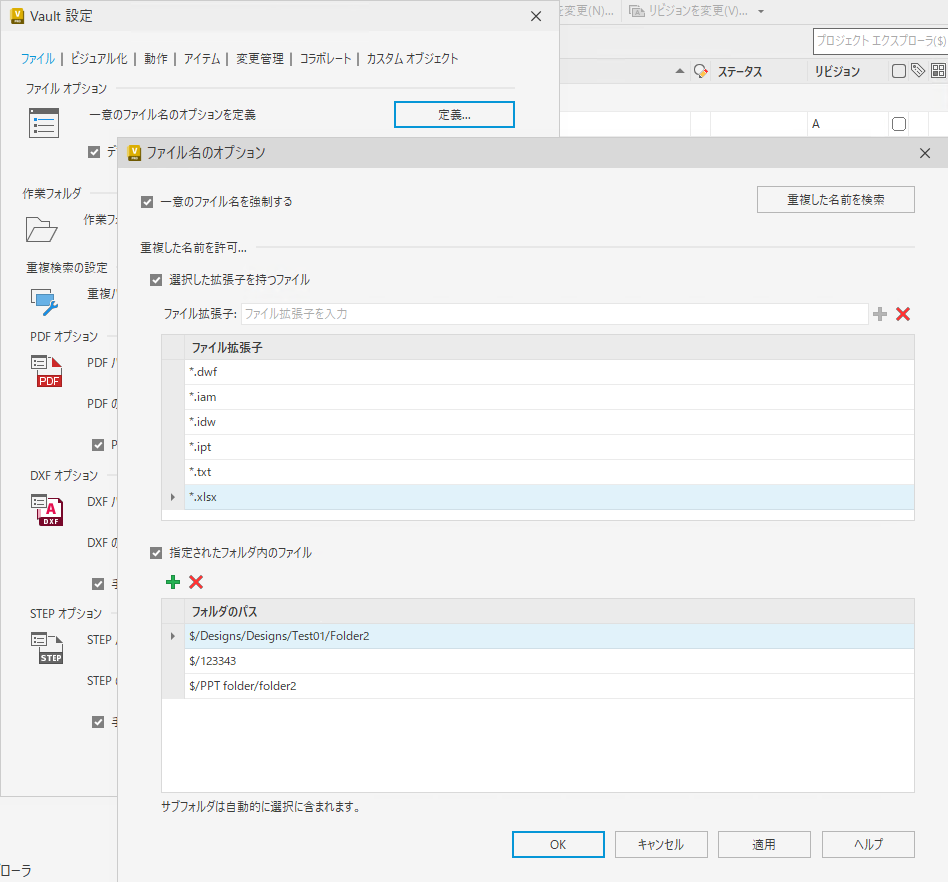Click the status pencil icon in the column header
This screenshot has width=948, height=882.
pos(701,71)
